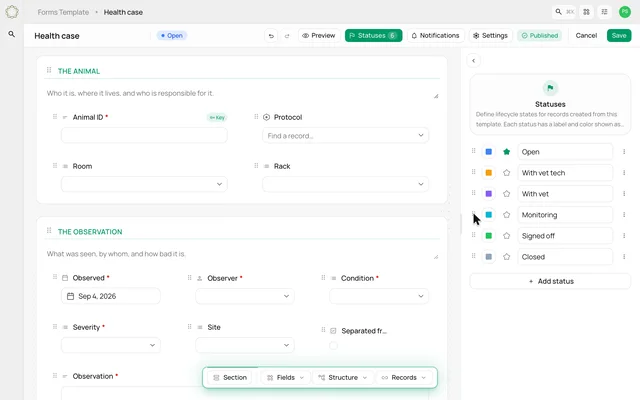Click drag handle of Open status row

(x=473, y=151)
